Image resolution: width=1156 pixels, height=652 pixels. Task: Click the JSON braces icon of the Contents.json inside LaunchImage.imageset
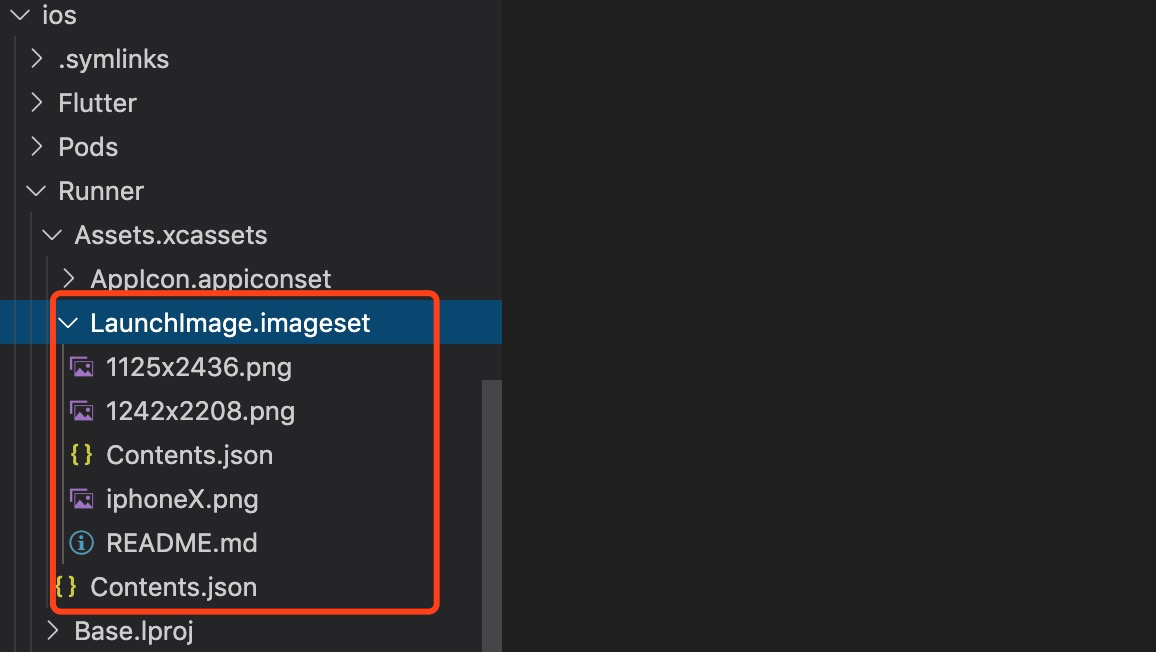tap(82, 455)
